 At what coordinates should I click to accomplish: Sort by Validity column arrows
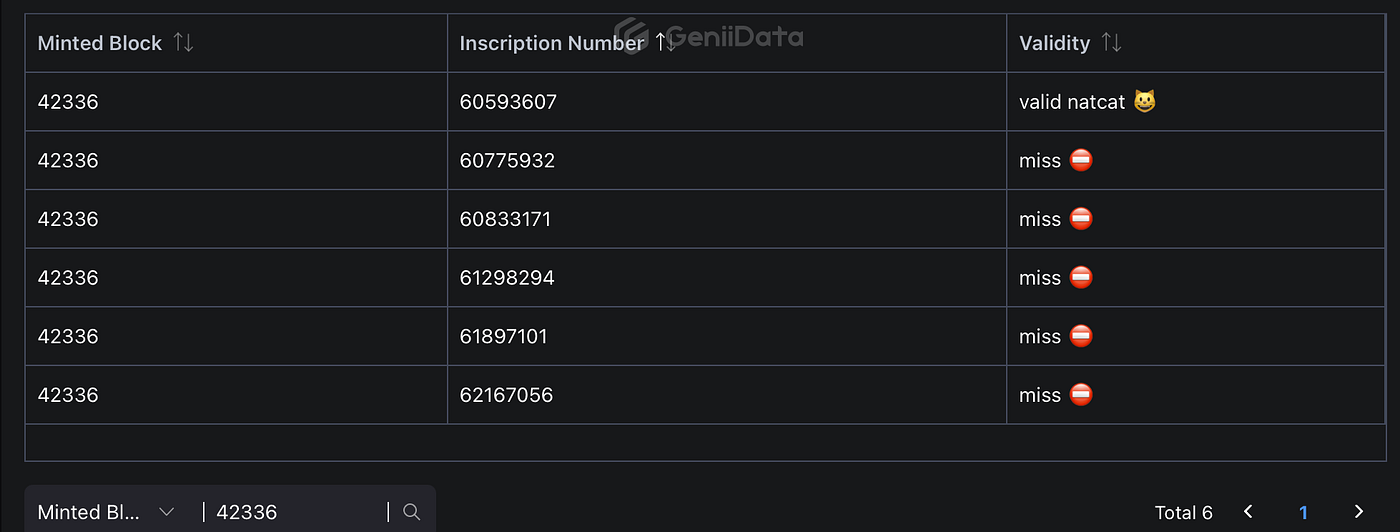tap(1111, 43)
